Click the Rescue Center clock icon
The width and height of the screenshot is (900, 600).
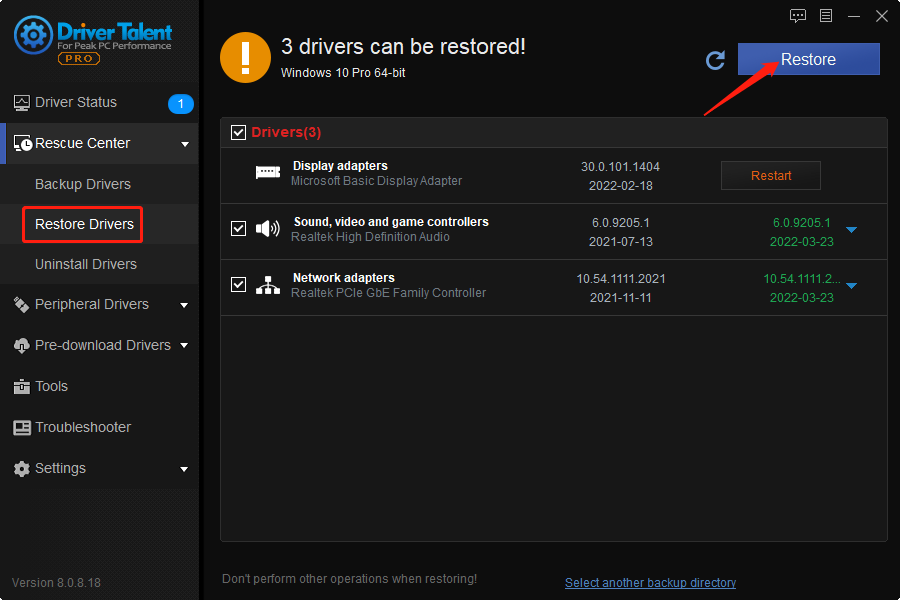click(22, 143)
